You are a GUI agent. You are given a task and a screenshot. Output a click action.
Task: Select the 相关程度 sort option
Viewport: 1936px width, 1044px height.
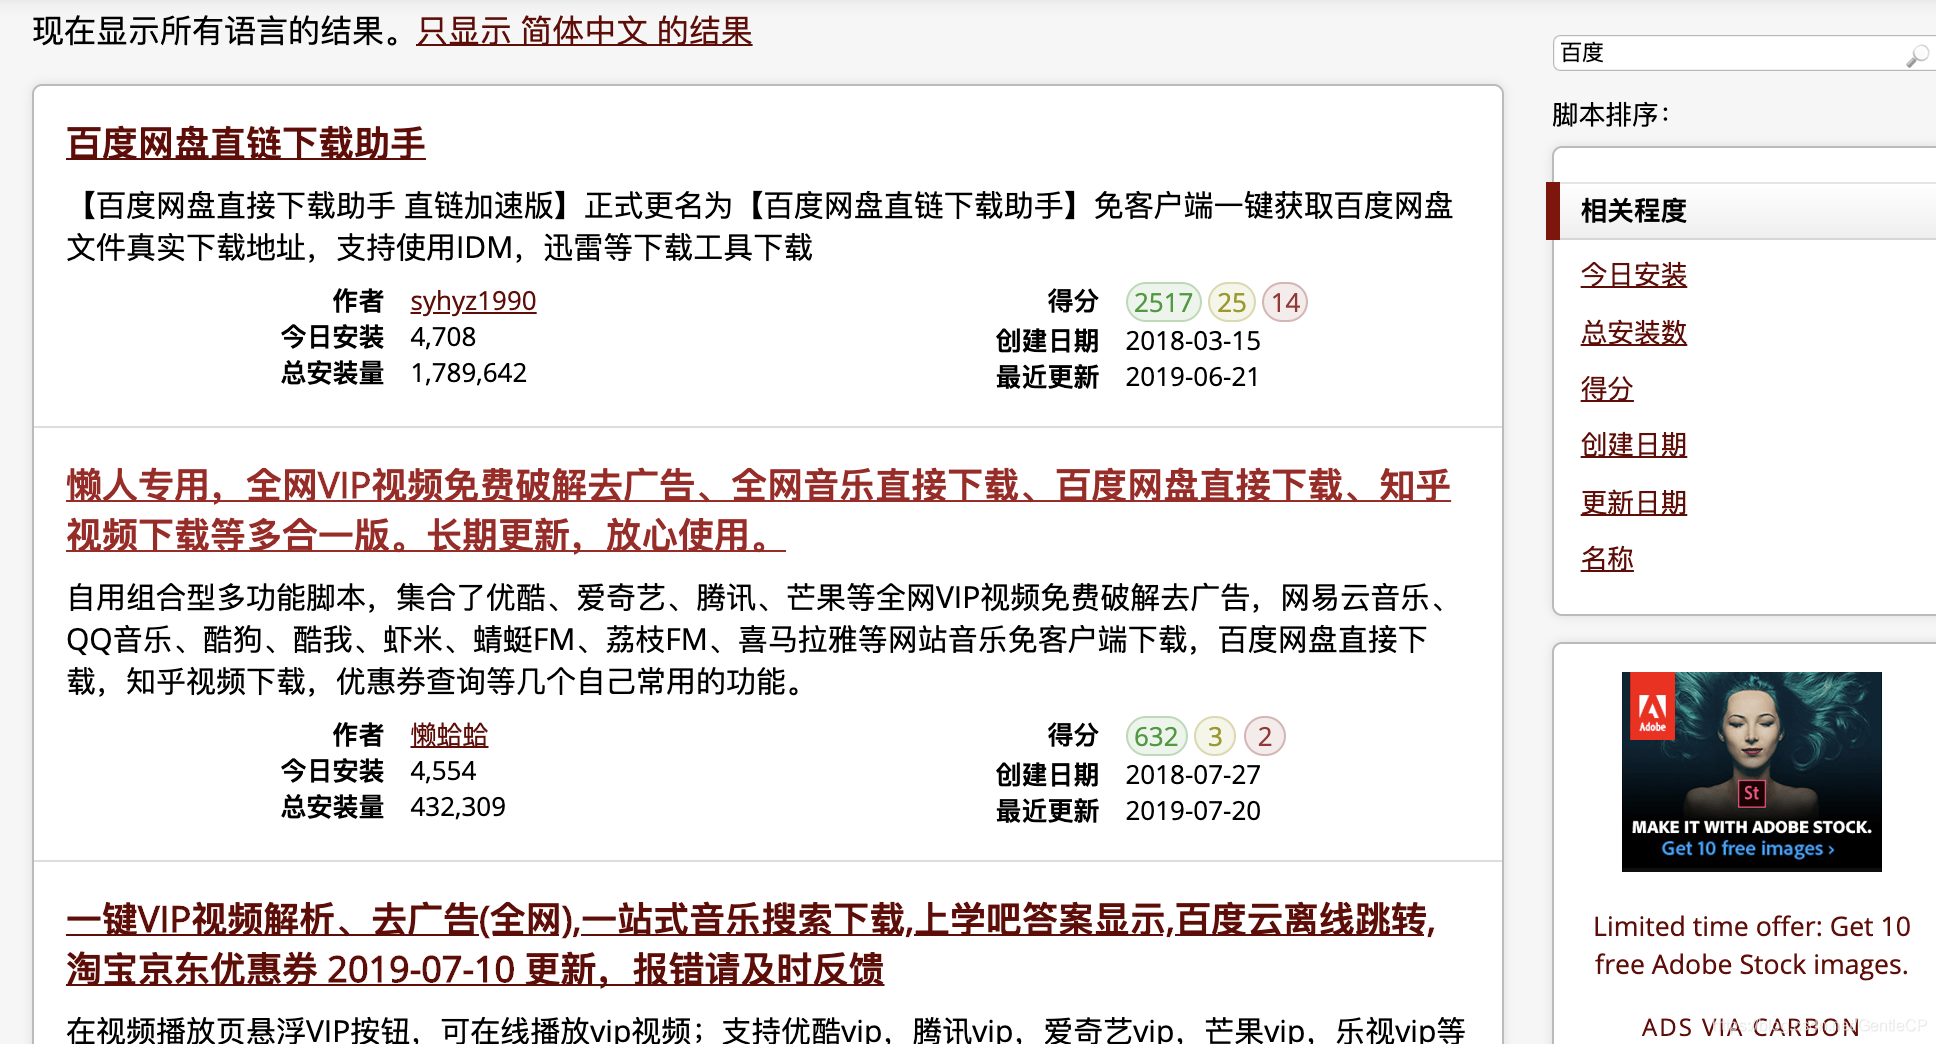[1741, 211]
